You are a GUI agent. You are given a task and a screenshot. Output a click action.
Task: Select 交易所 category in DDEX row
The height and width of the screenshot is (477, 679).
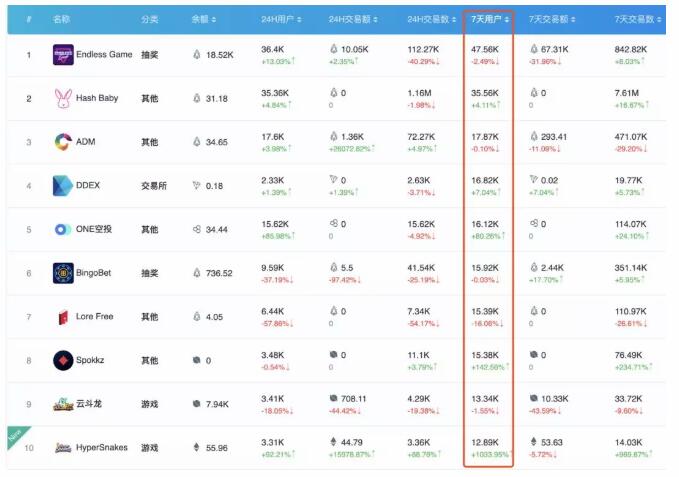[x=154, y=186]
